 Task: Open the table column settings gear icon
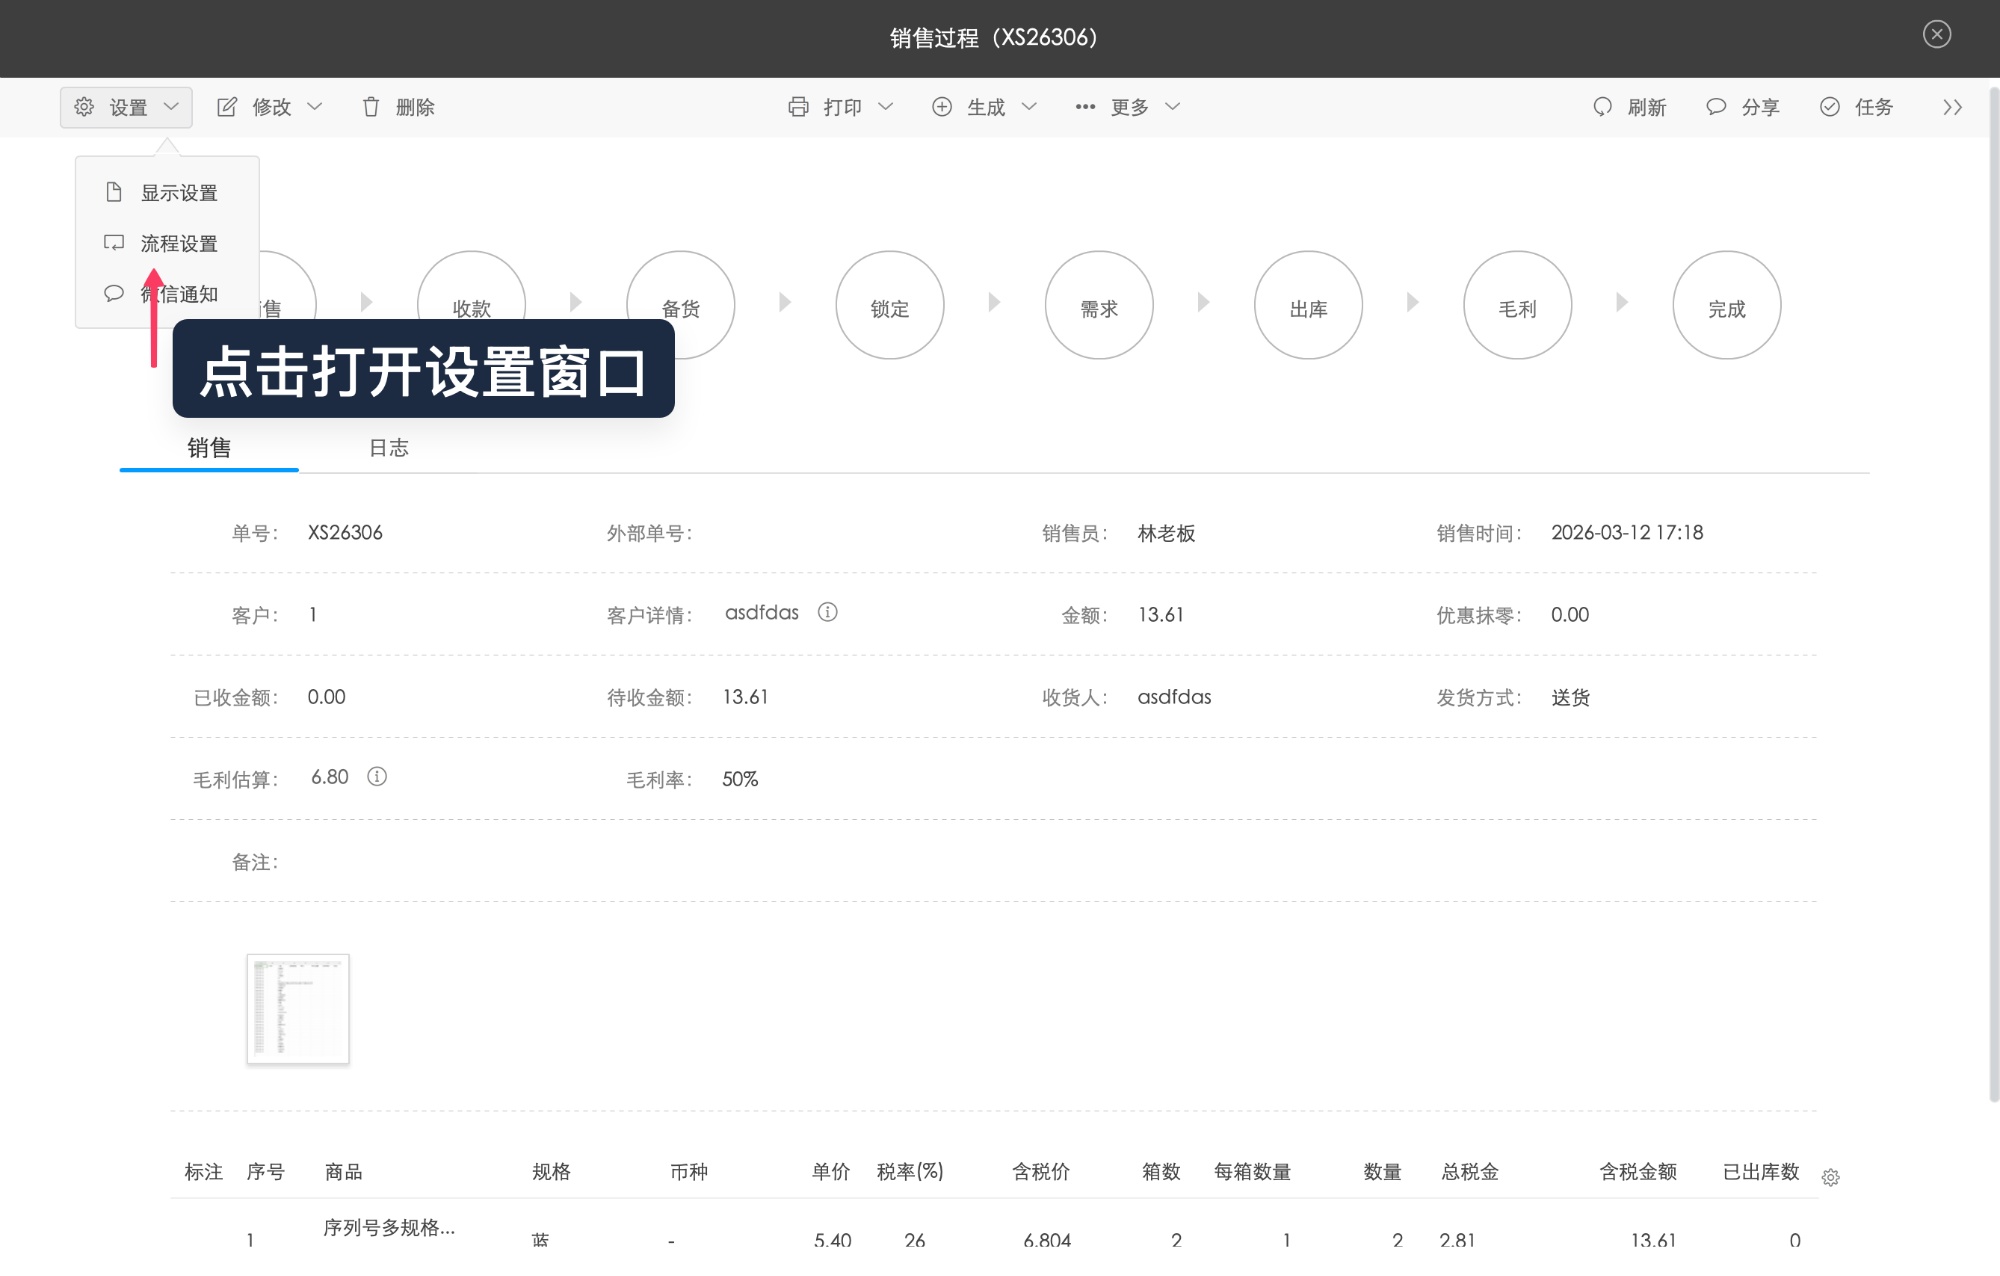pyautogui.click(x=1831, y=1178)
